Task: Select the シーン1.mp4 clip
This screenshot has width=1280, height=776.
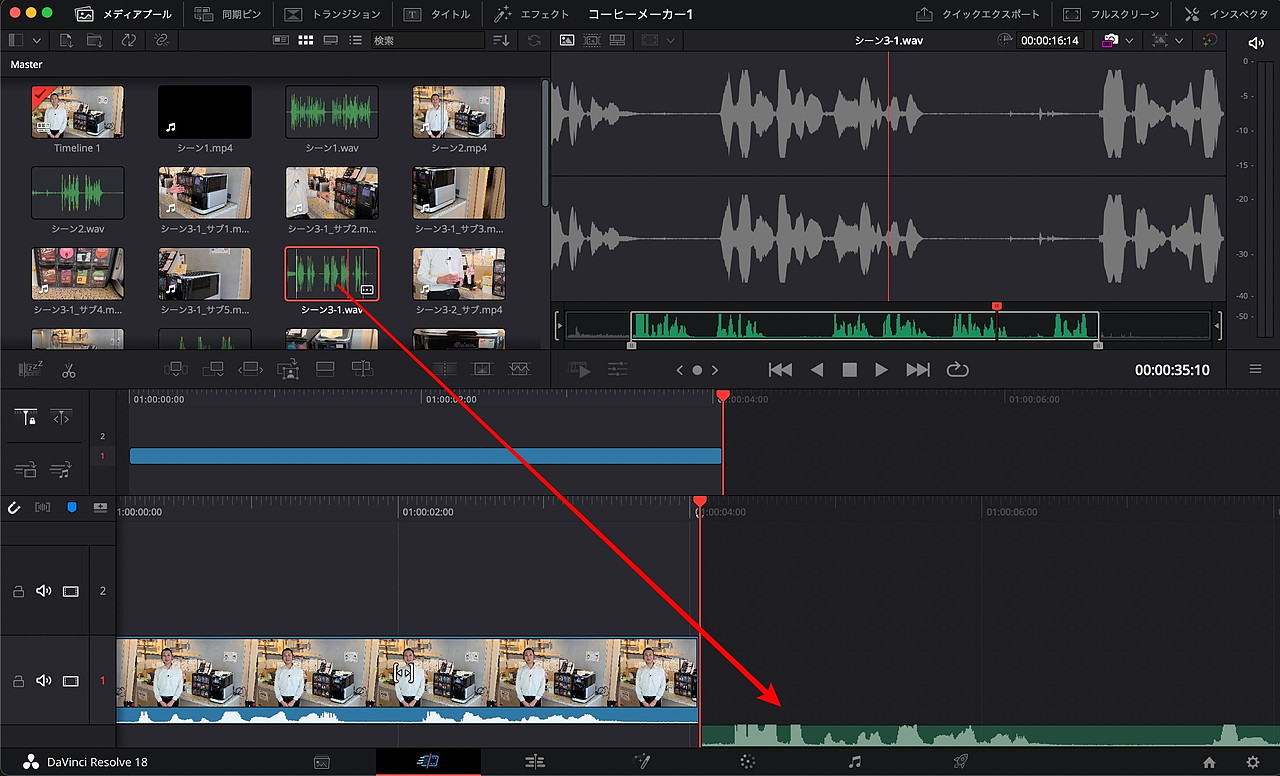Action: pos(204,111)
